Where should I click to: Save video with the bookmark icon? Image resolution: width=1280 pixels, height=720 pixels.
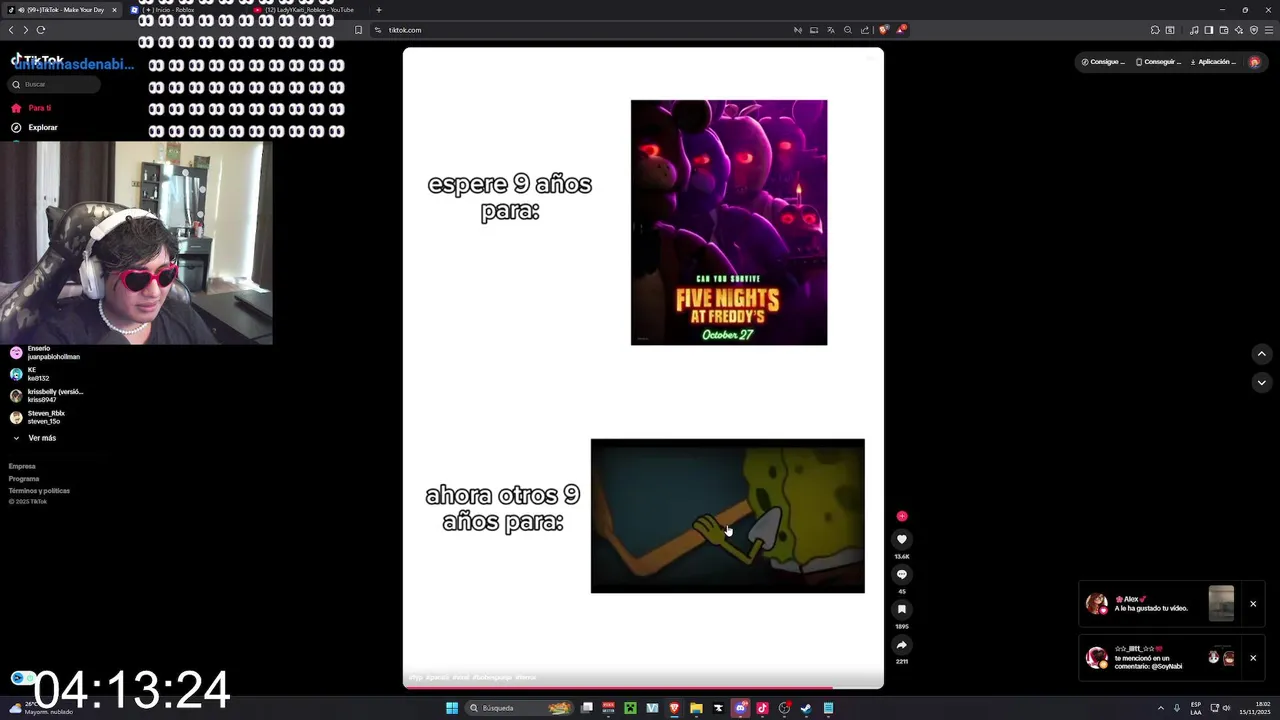[901, 609]
